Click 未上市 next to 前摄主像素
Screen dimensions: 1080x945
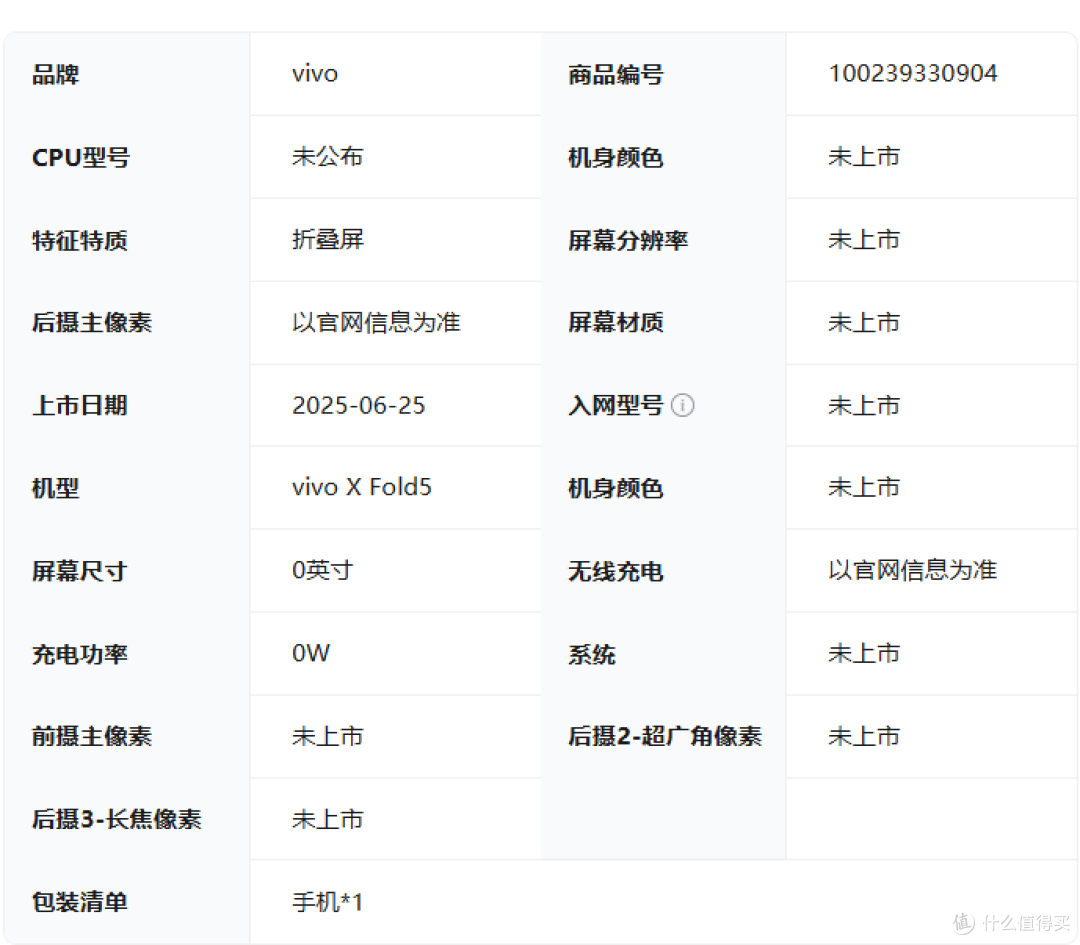[x=327, y=736]
